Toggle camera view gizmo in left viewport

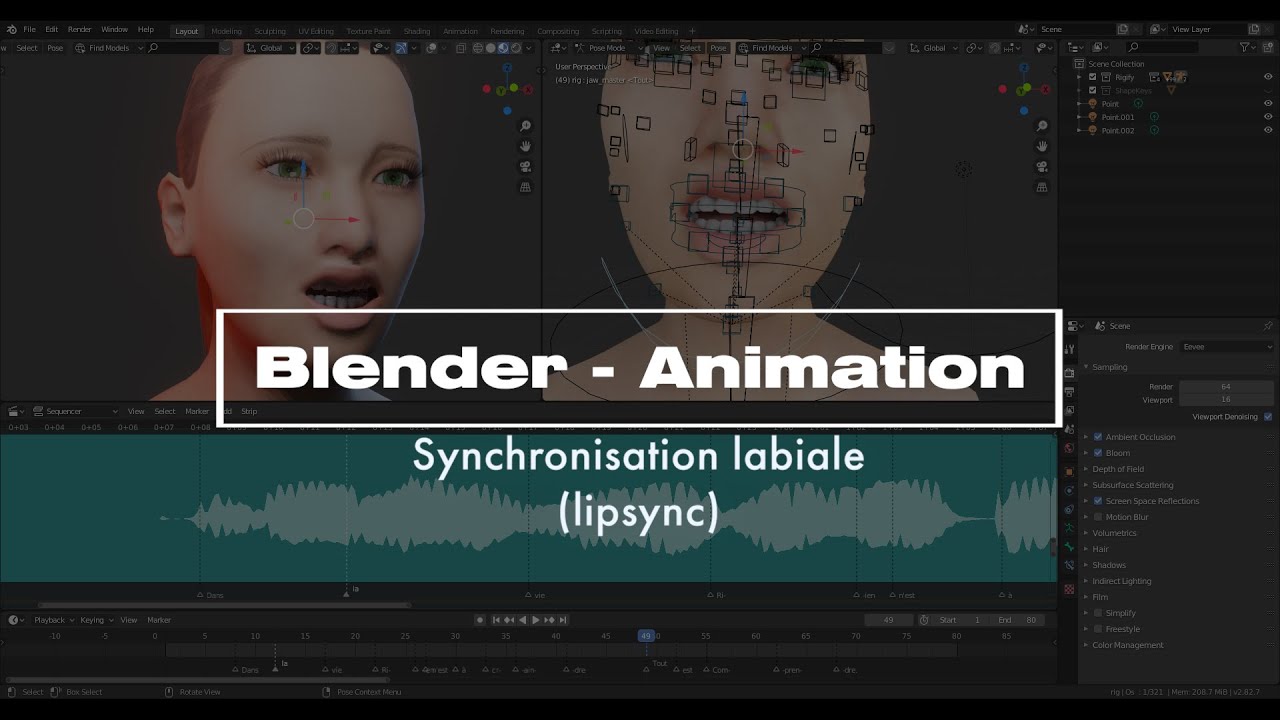pos(525,166)
